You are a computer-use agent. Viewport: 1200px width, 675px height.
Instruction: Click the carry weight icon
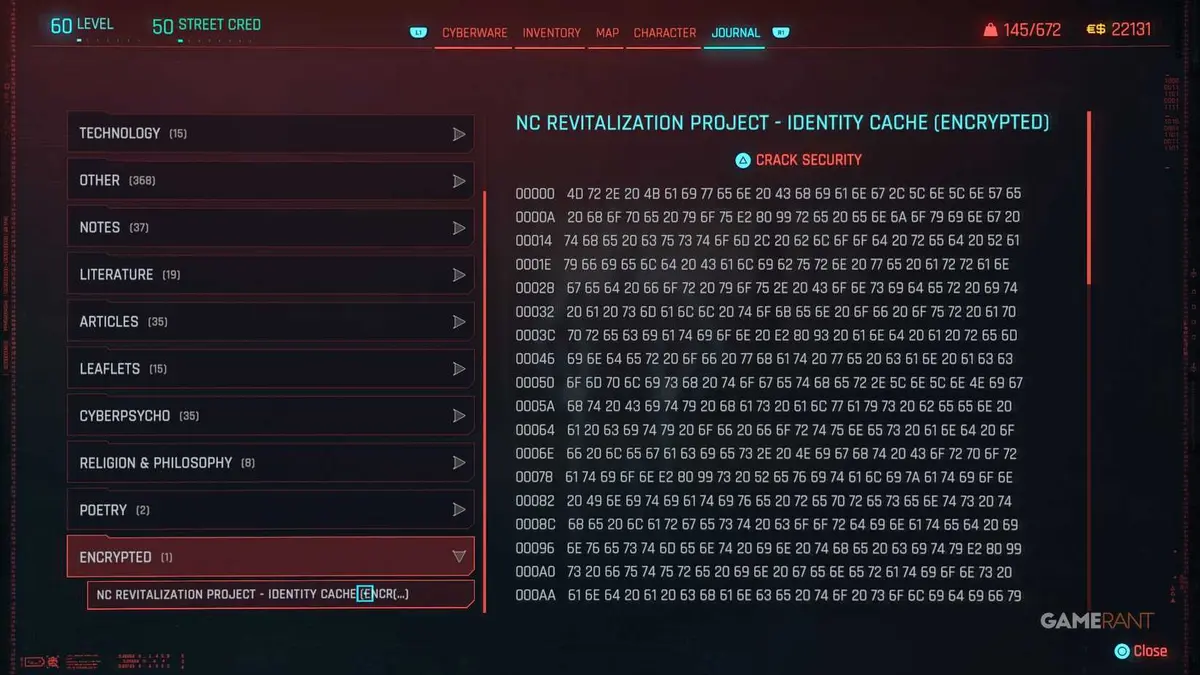pos(990,30)
